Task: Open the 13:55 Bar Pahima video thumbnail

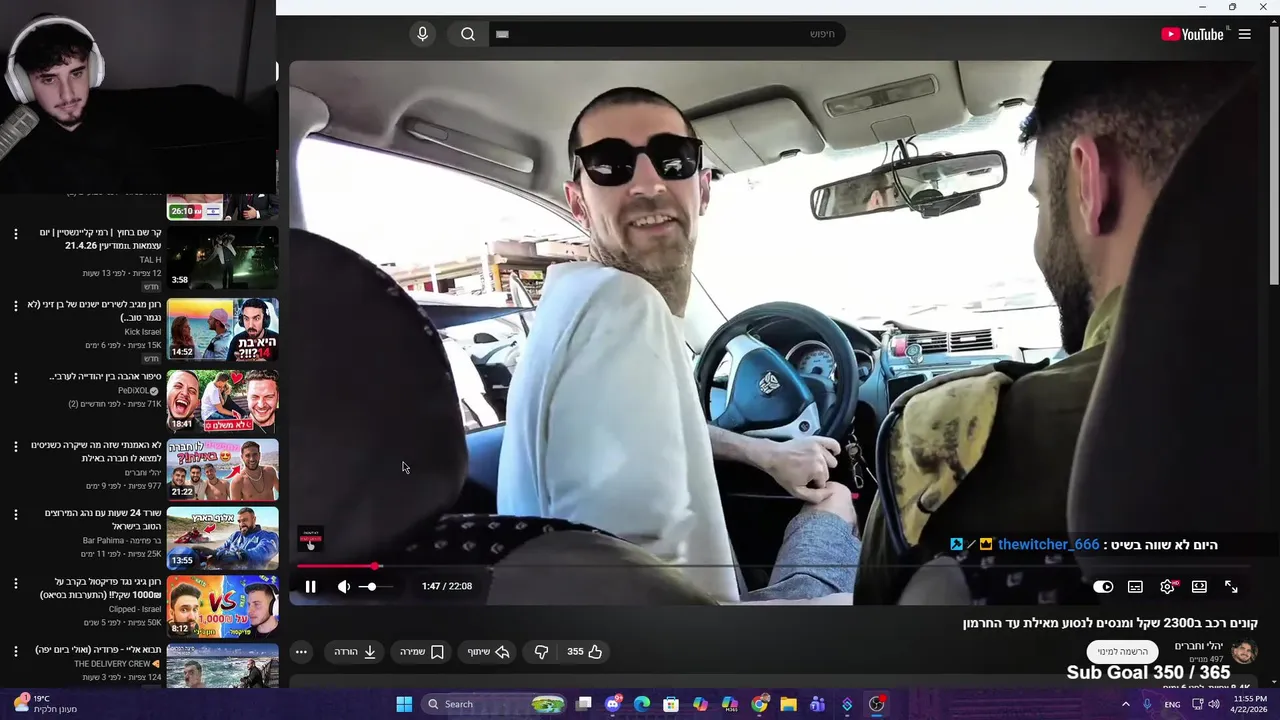Action: pyautogui.click(x=222, y=538)
